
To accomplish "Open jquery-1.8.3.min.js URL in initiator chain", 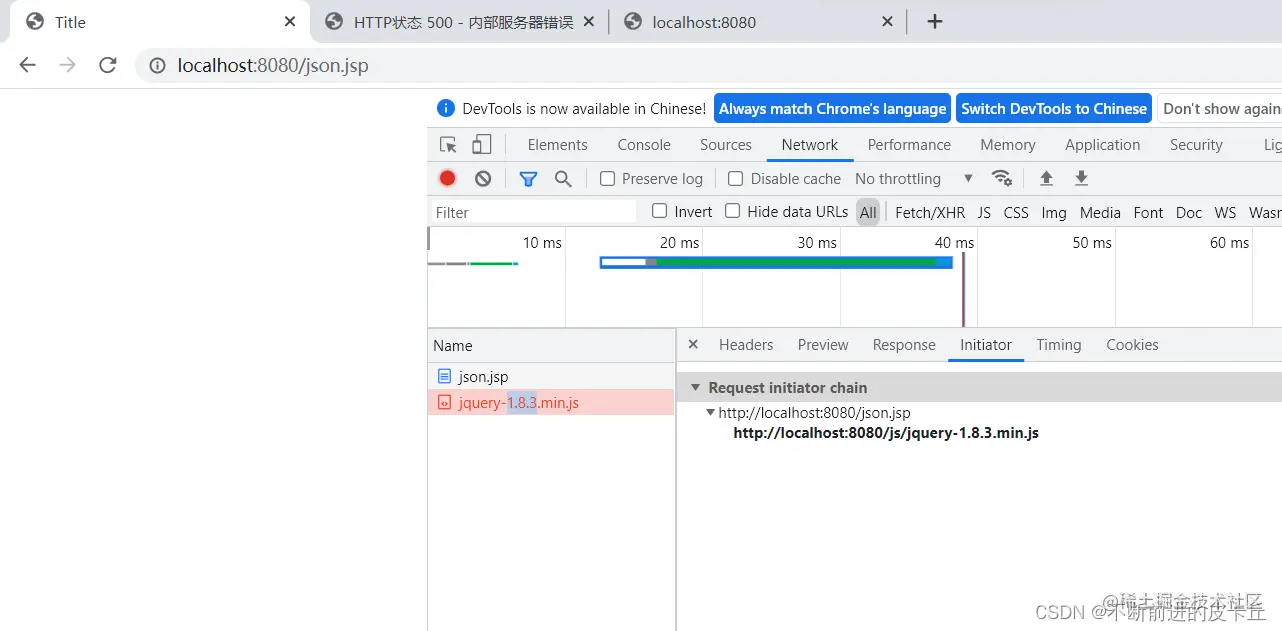I will tap(886, 433).
